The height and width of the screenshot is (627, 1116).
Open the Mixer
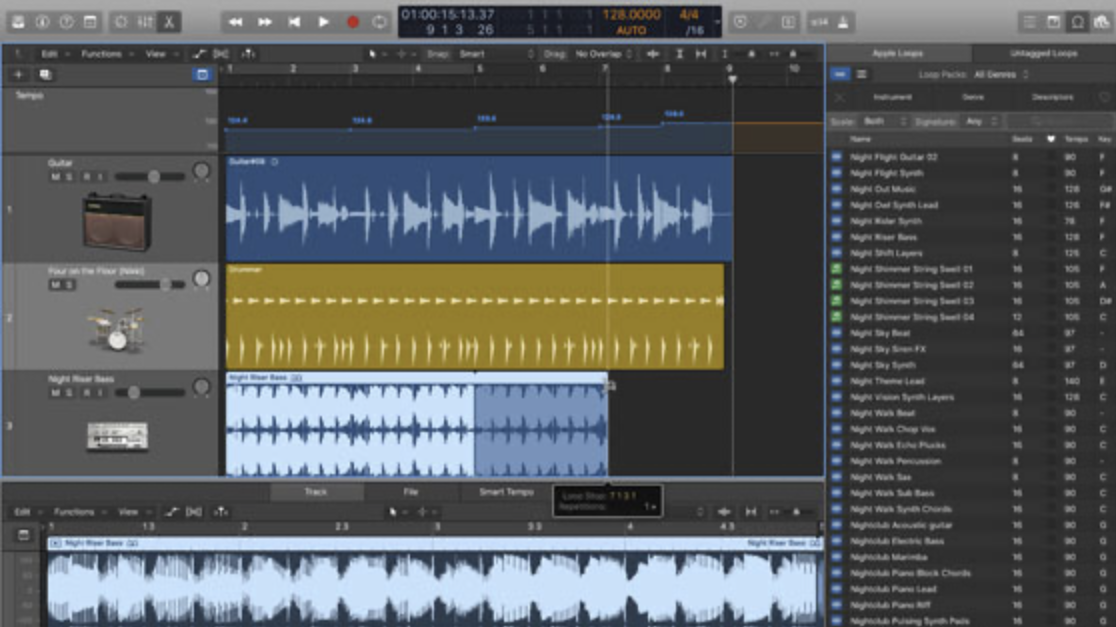tap(145, 22)
